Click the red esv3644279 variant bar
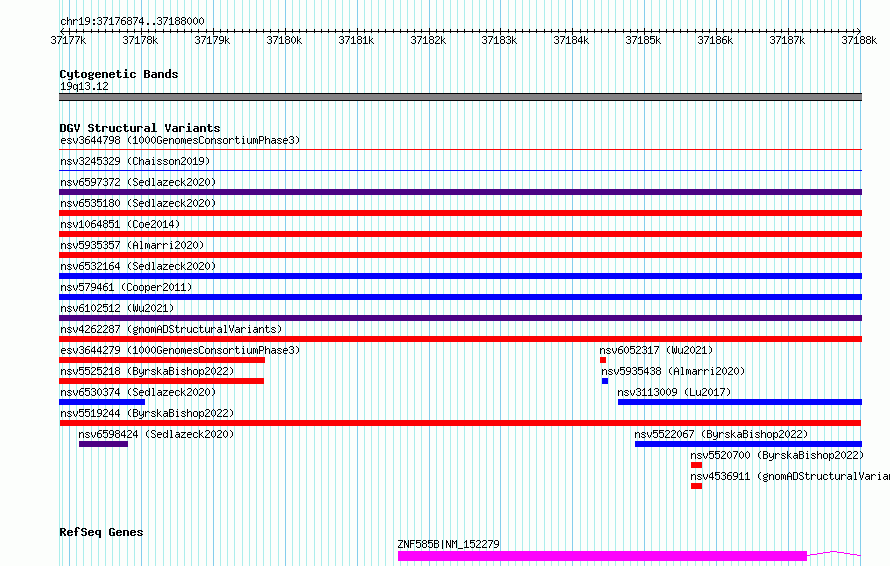This screenshot has height=566, width=890. (x=162, y=360)
